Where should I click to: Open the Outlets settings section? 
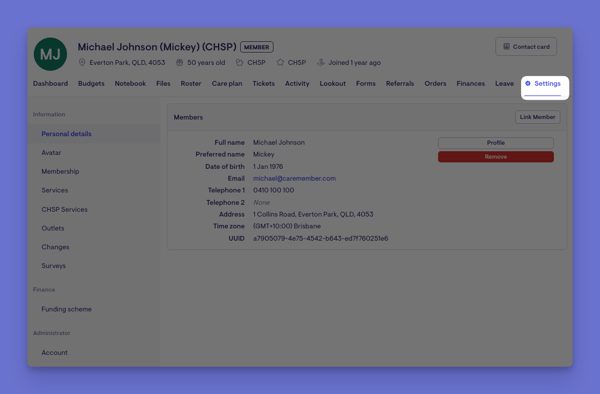click(53, 228)
